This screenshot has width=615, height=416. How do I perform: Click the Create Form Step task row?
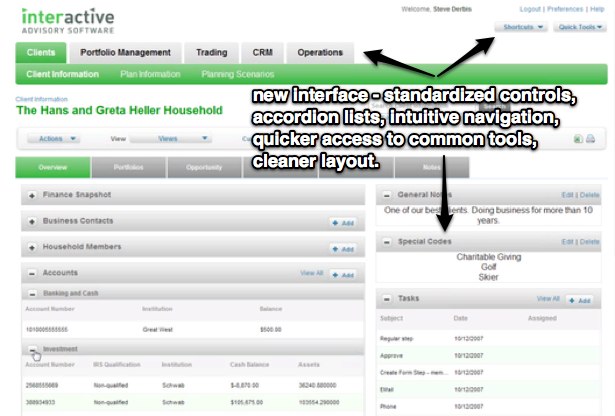488,372
